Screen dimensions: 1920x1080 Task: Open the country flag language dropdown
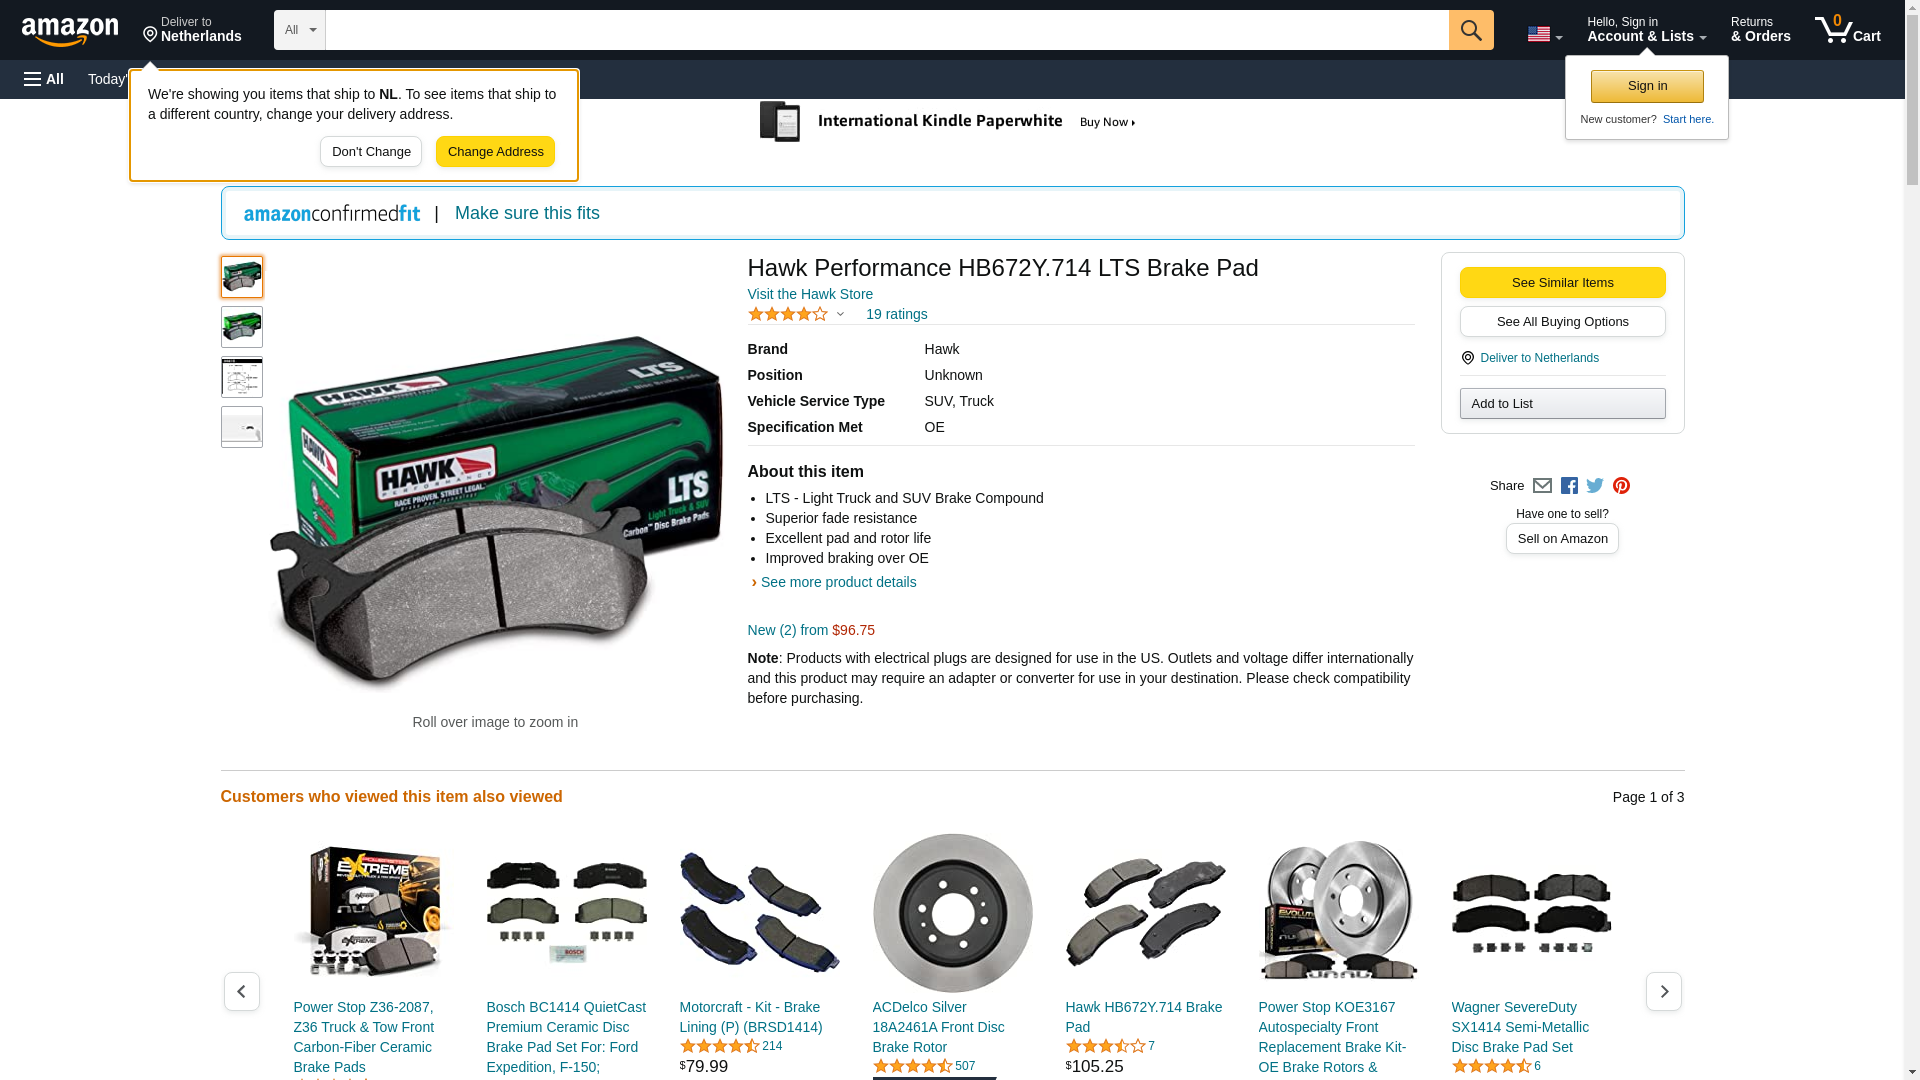click(x=1544, y=34)
